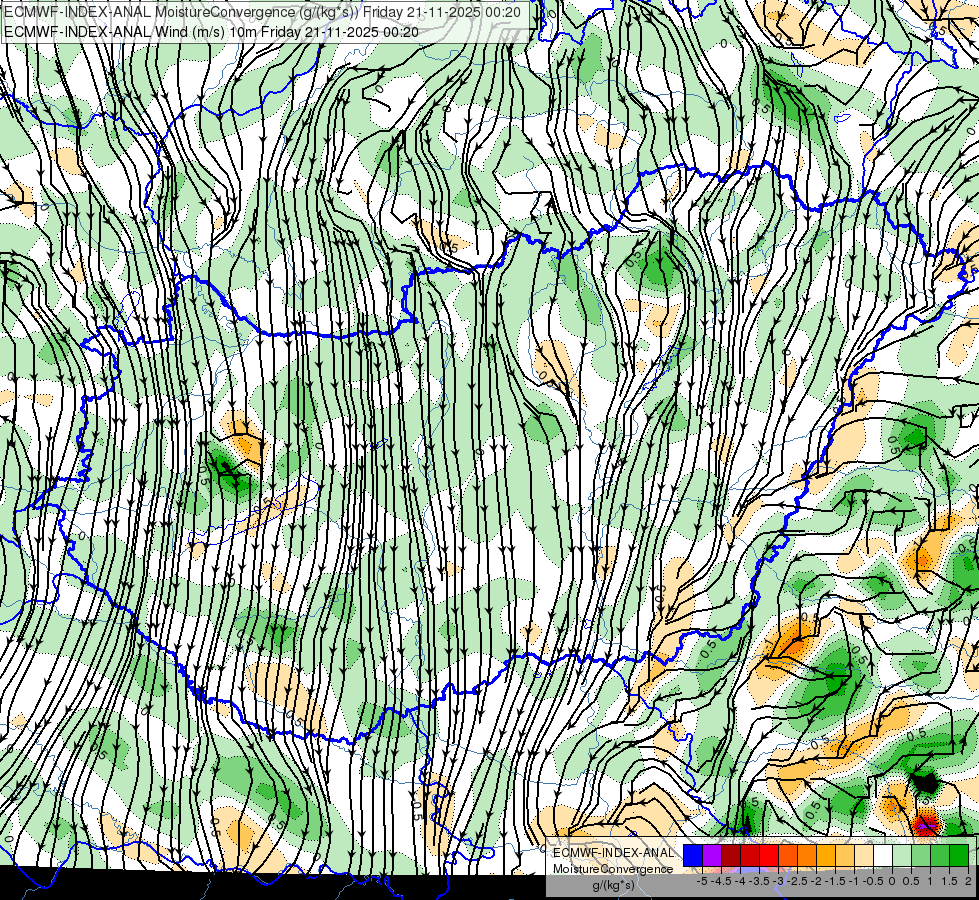
Task: Click 'ECMWF-INDEX-ANAL' label in the legend box
Action: [613, 853]
